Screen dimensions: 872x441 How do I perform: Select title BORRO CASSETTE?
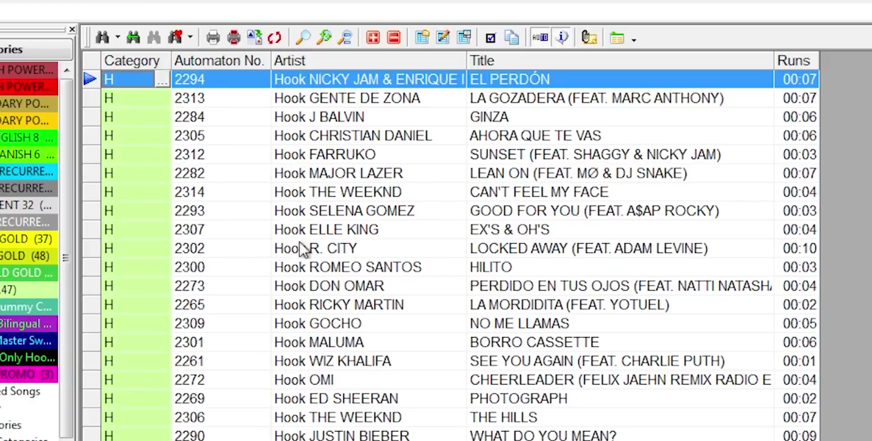[x=534, y=342]
